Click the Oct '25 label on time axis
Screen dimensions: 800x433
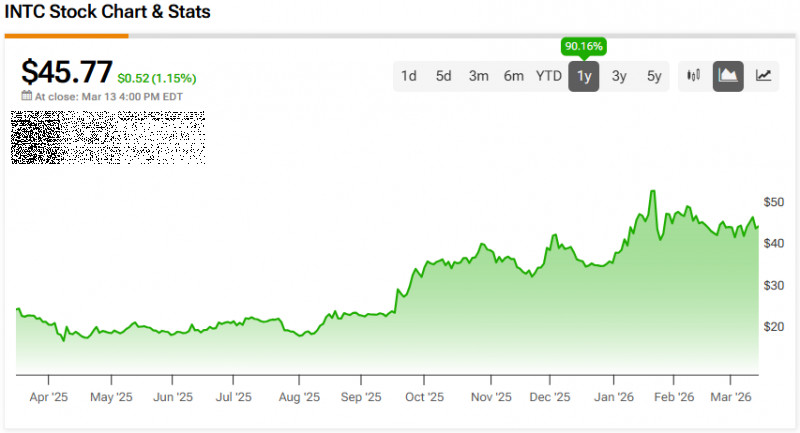tap(424, 396)
